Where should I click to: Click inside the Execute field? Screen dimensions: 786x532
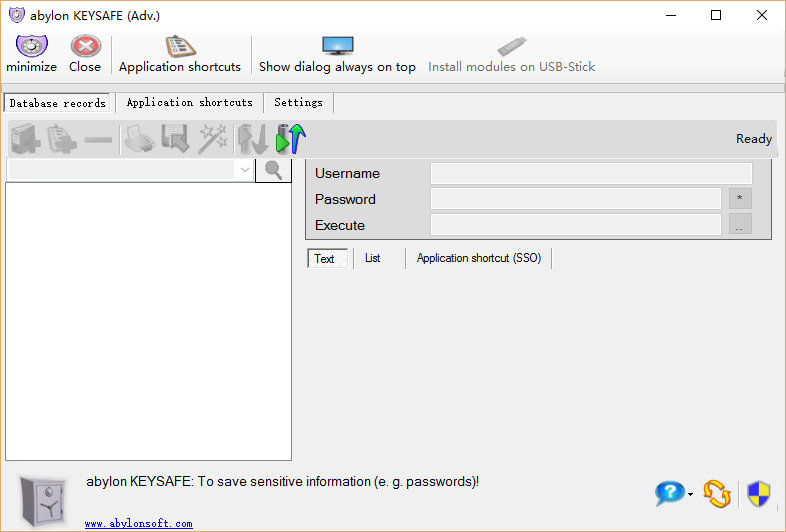(575, 225)
